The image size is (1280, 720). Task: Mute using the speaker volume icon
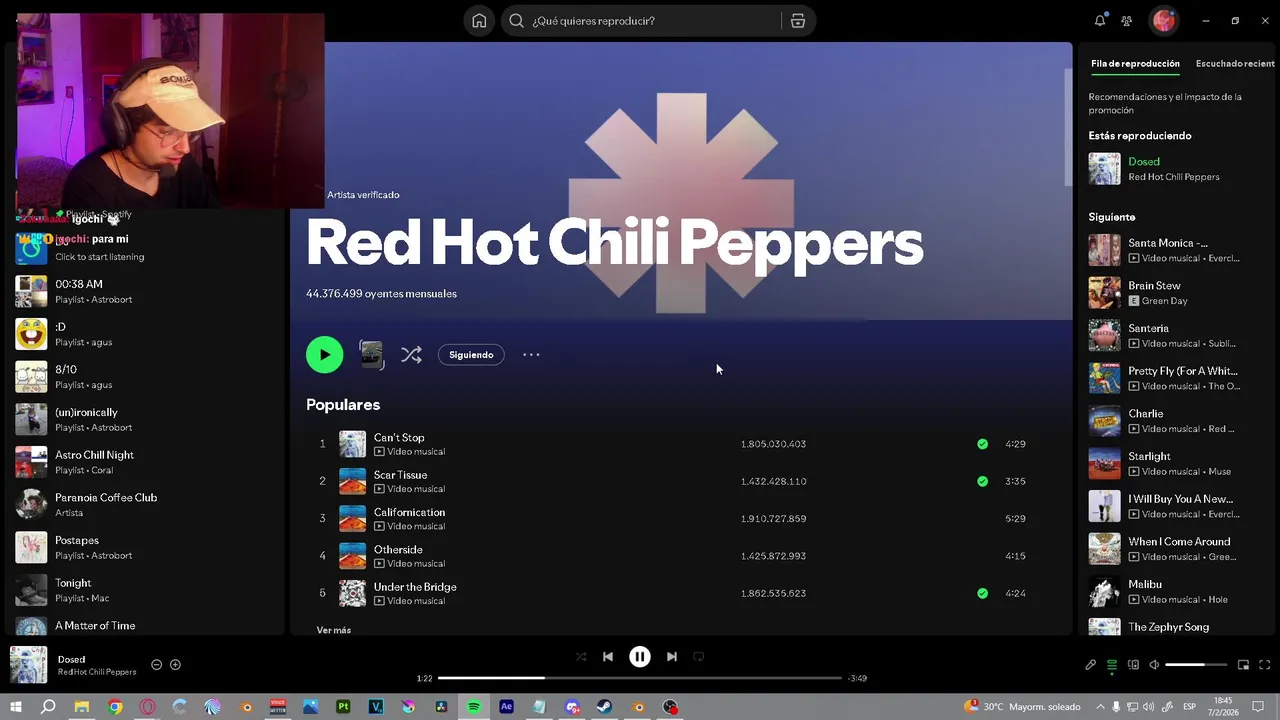point(1154,665)
